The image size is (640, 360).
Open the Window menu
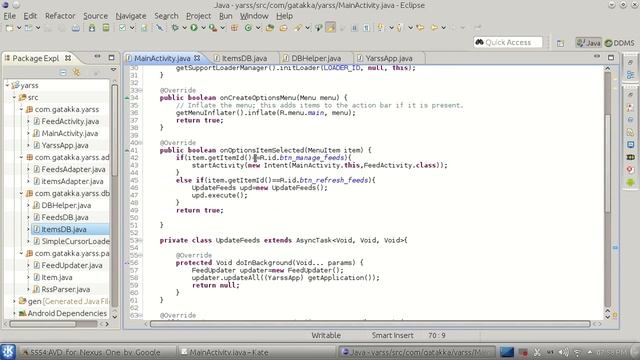(254, 16)
